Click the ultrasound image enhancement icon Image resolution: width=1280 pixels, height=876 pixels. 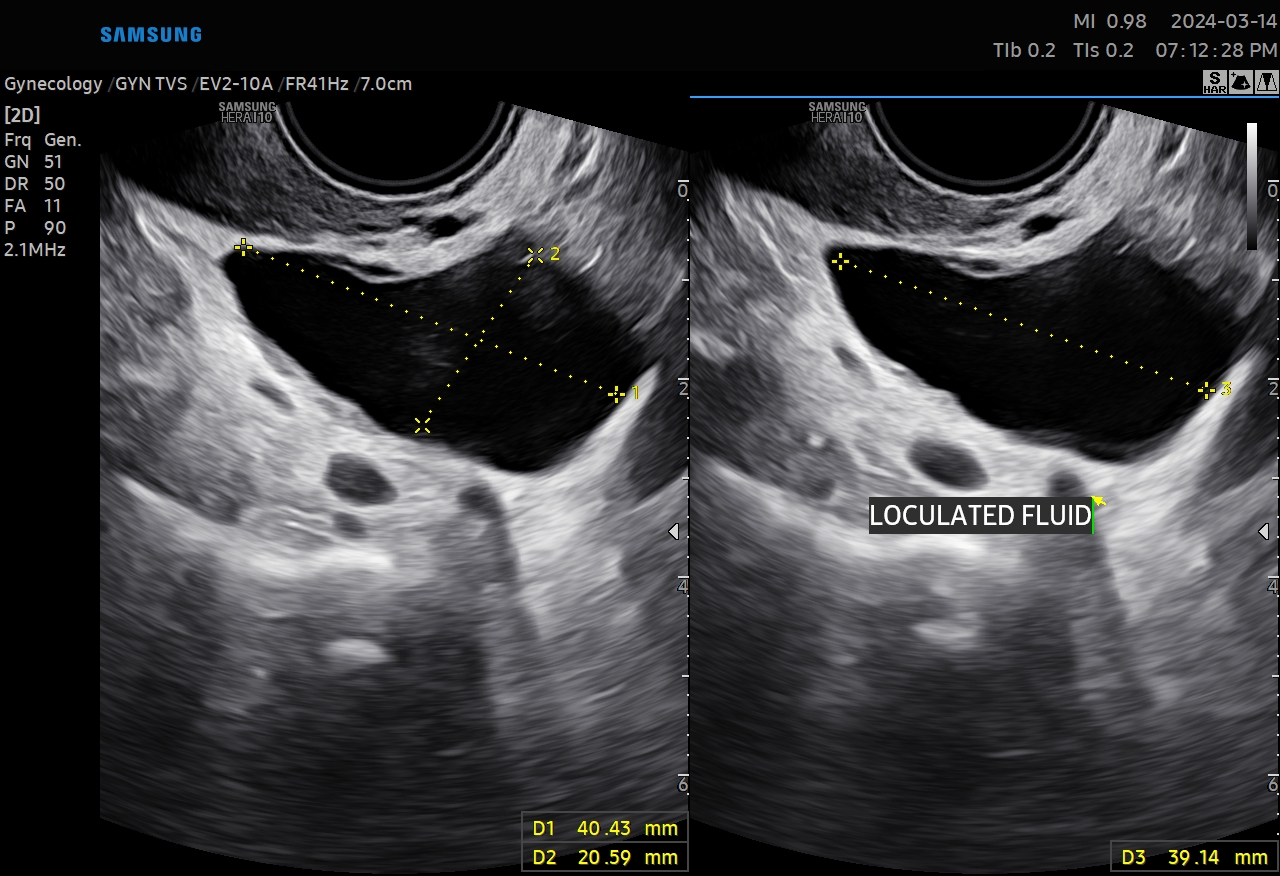pyautogui.click(x=1240, y=83)
